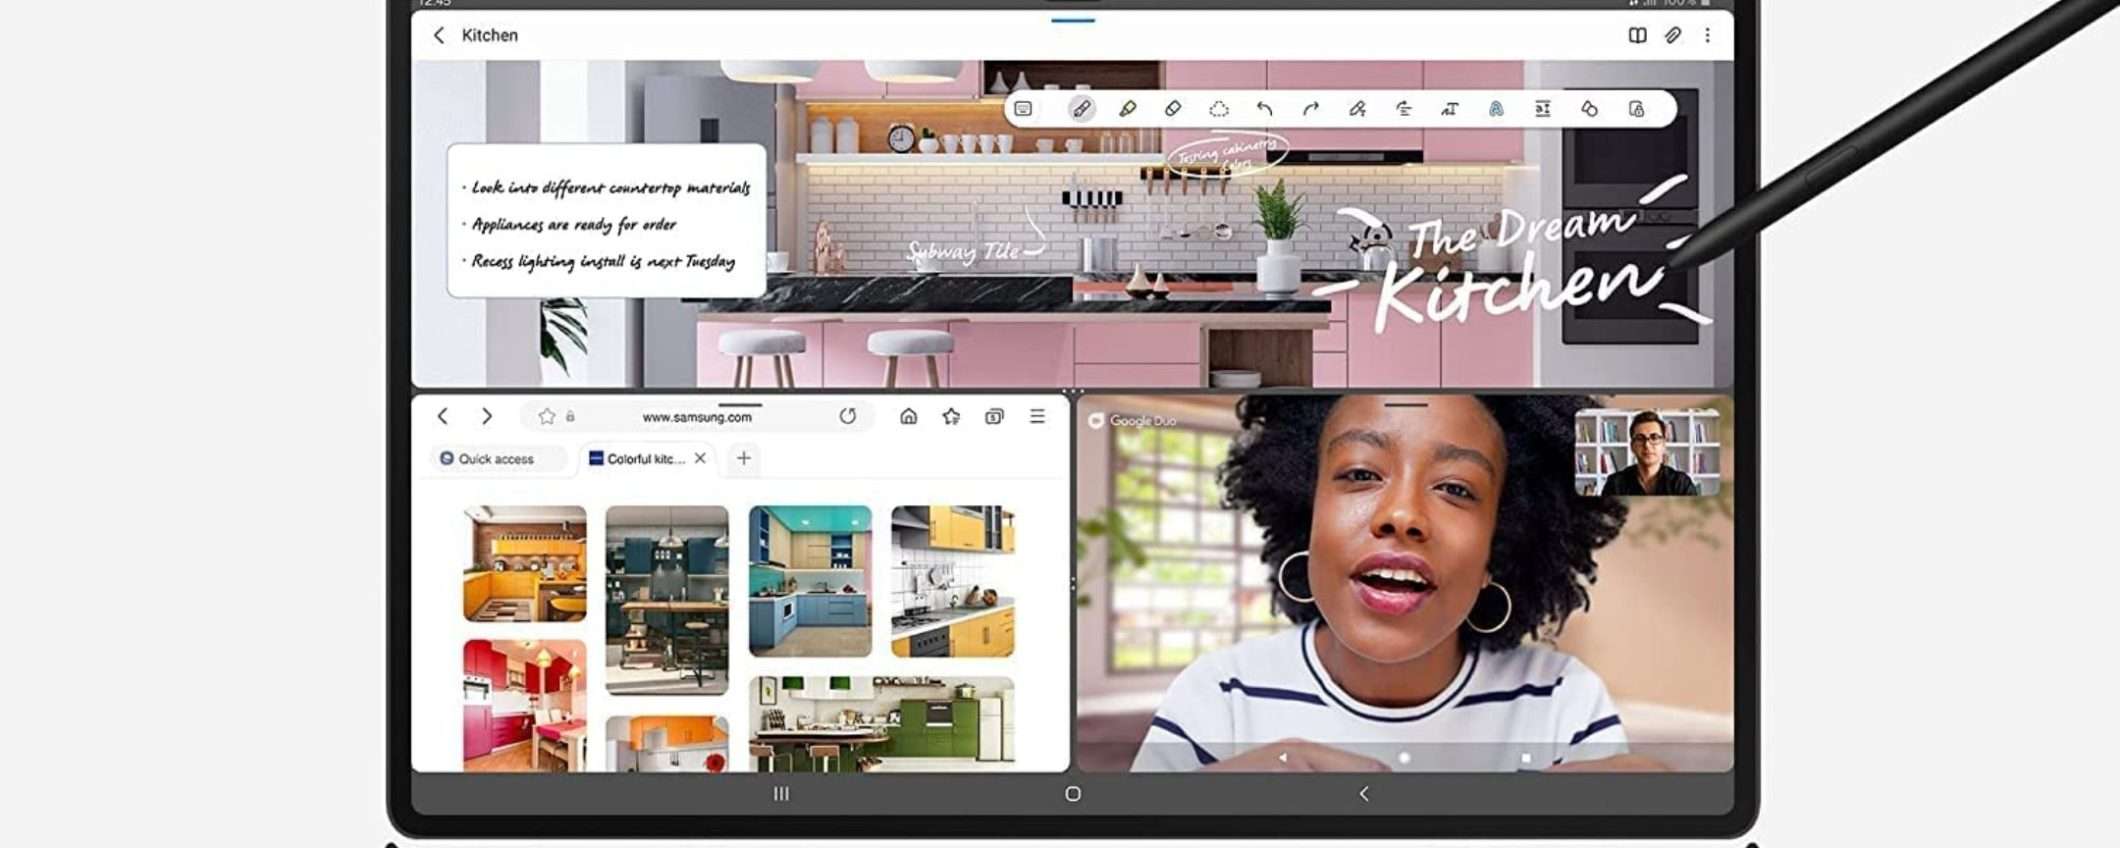Toggle reading mode book icon
2120x848 pixels.
tap(1637, 36)
